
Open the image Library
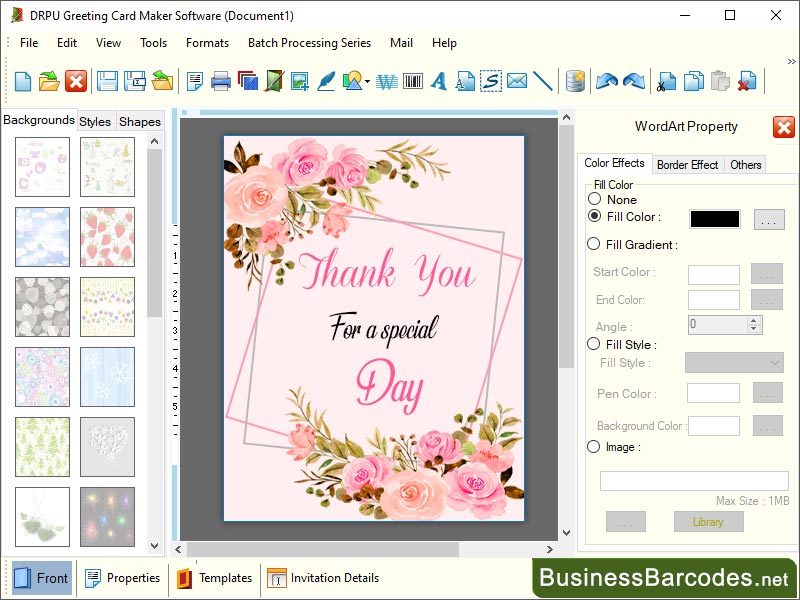707,521
